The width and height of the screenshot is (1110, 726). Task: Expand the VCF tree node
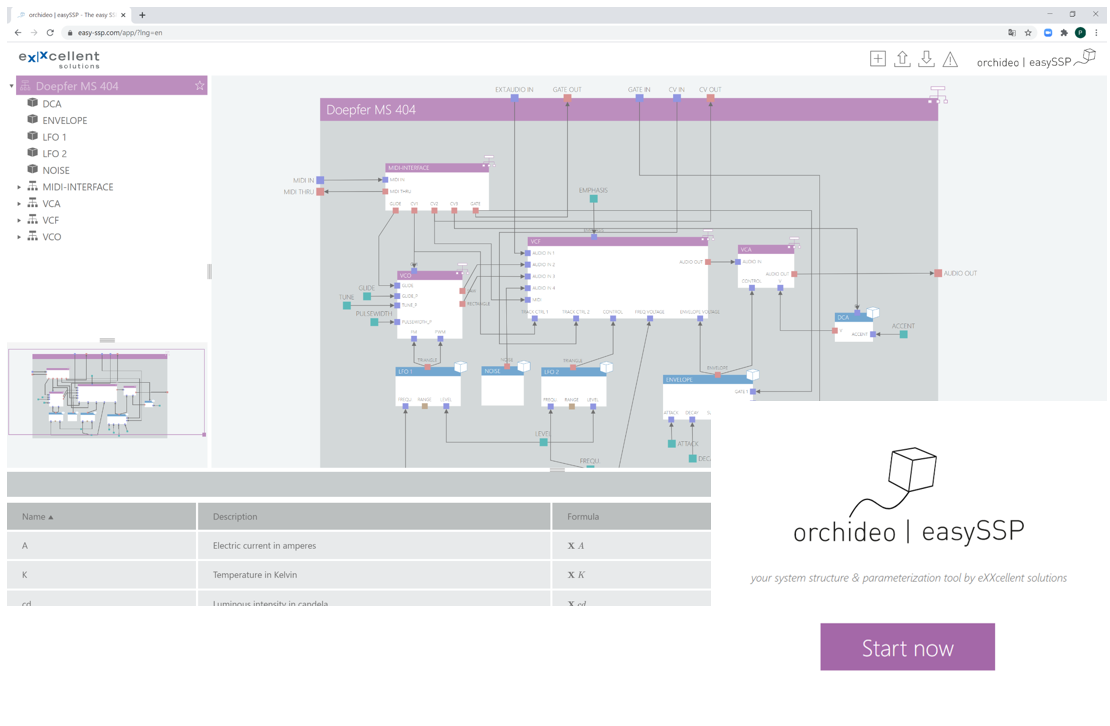coord(19,220)
